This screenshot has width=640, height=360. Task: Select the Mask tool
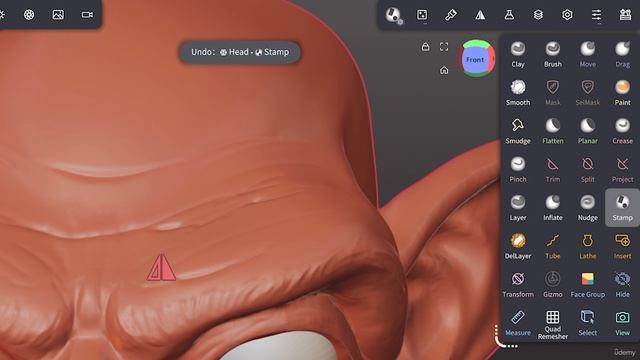553,93
